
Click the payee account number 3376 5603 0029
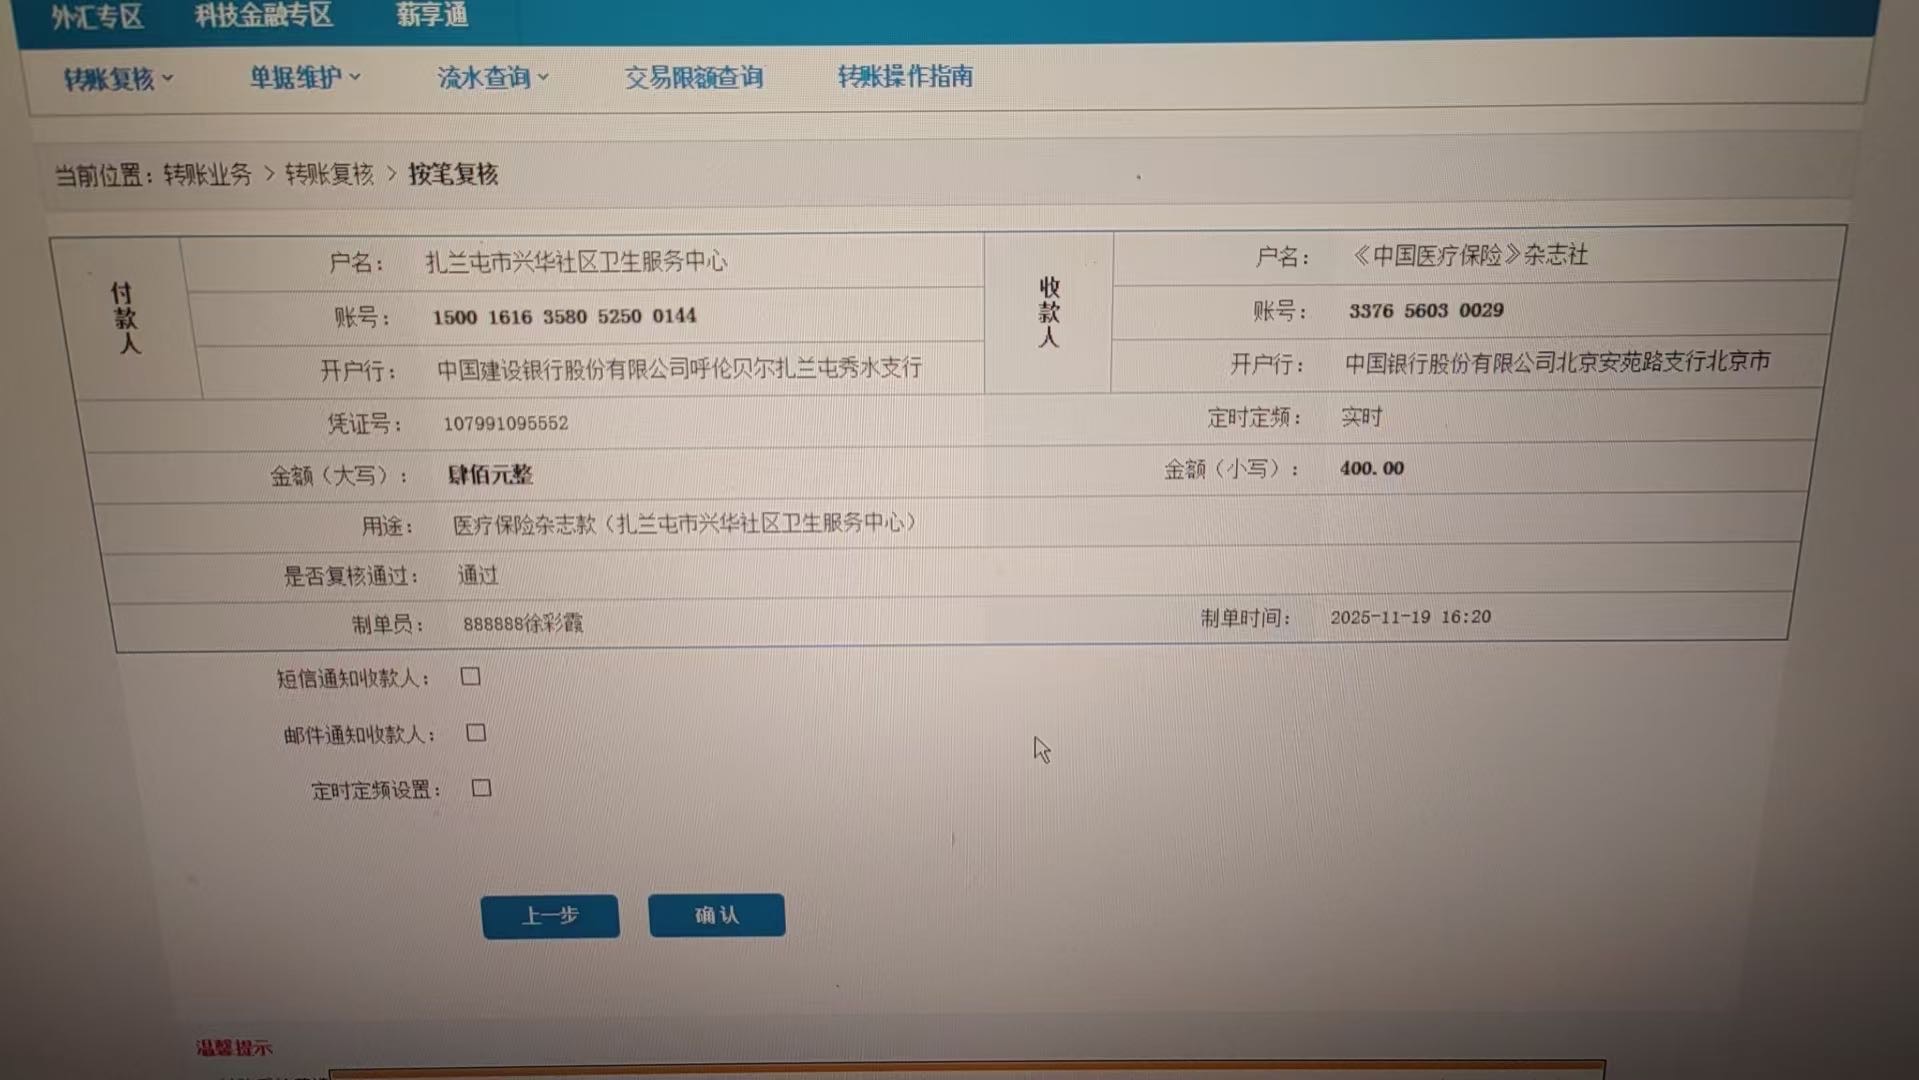pyautogui.click(x=1425, y=311)
